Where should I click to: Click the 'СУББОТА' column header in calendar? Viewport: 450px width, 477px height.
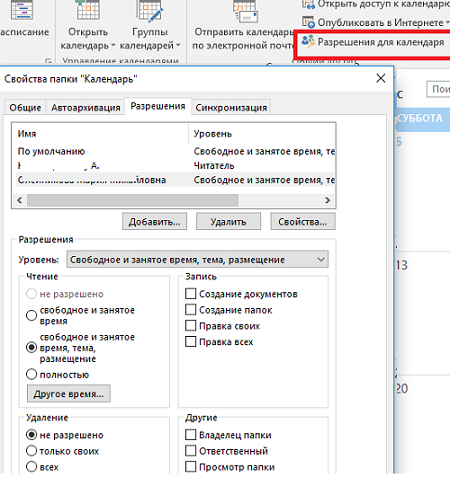[422, 119]
